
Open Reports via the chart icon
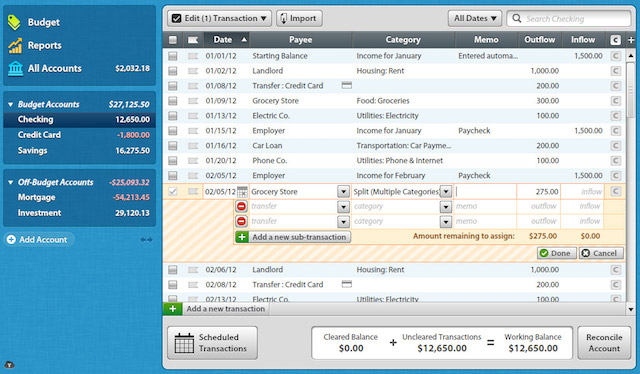(x=15, y=45)
